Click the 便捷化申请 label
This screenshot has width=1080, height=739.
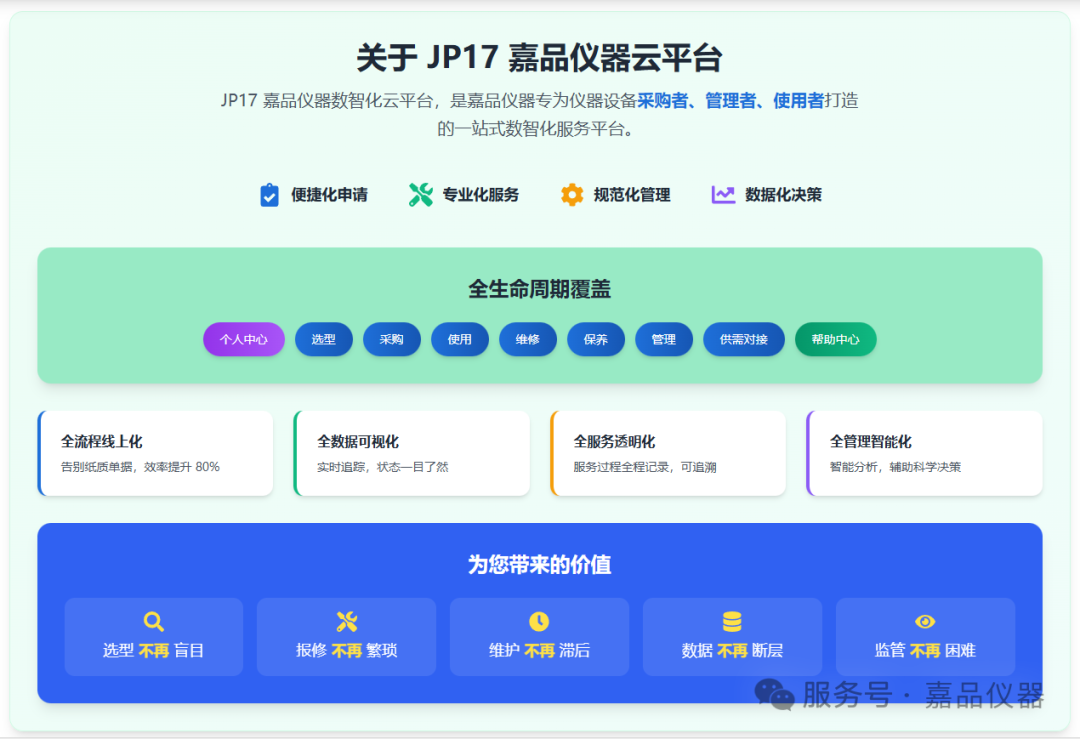[x=329, y=195]
